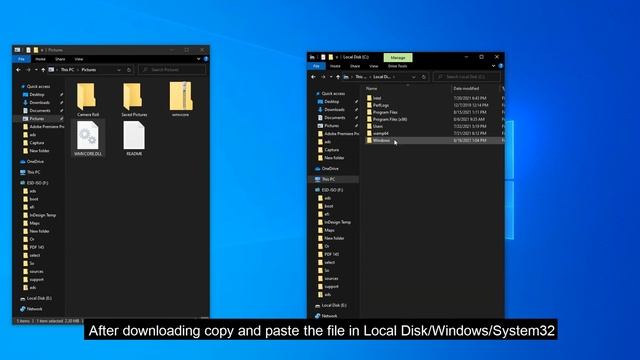The height and width of the screenshot is (360, 640).
Task: Open Drive Tools tab in Local Disk window
Action: (398, 66)
